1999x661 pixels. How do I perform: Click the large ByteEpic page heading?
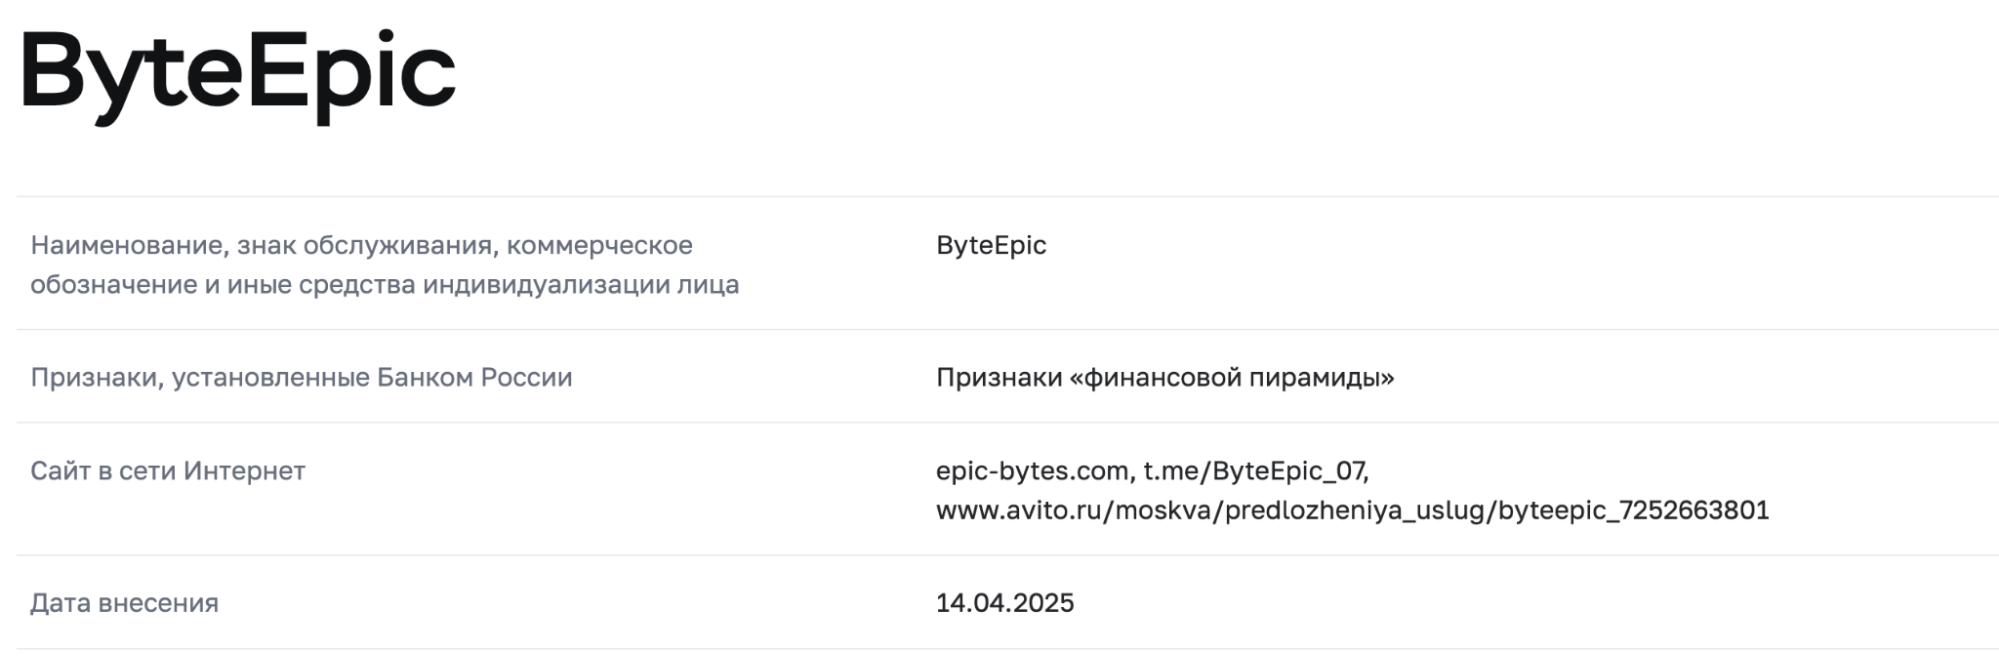[238, 72]
